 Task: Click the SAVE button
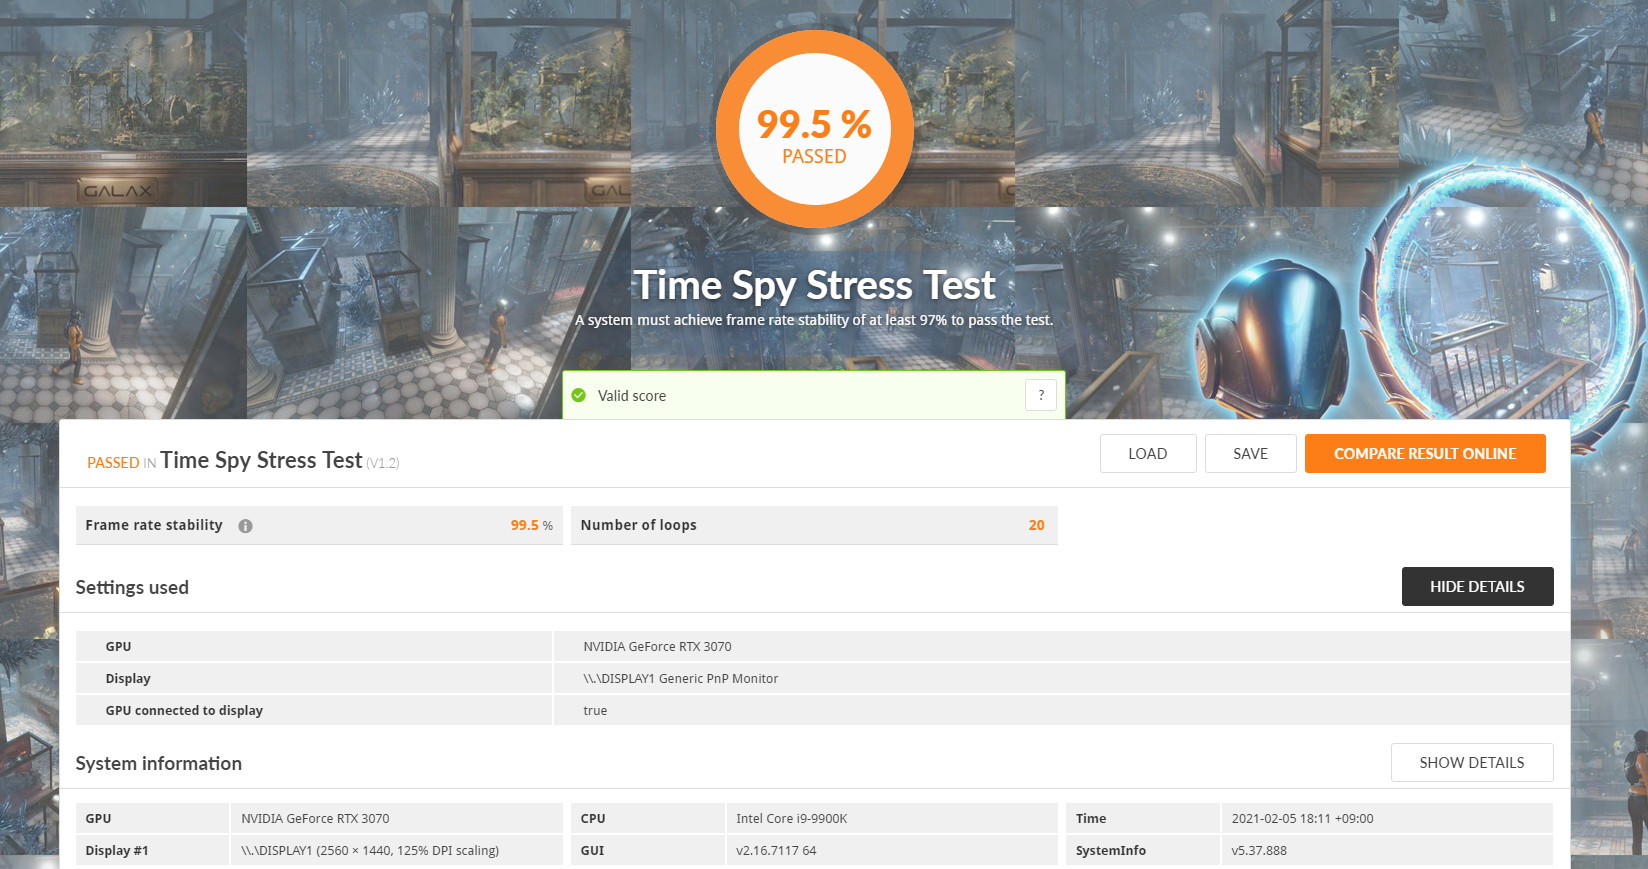click(x=1251, y=454)
